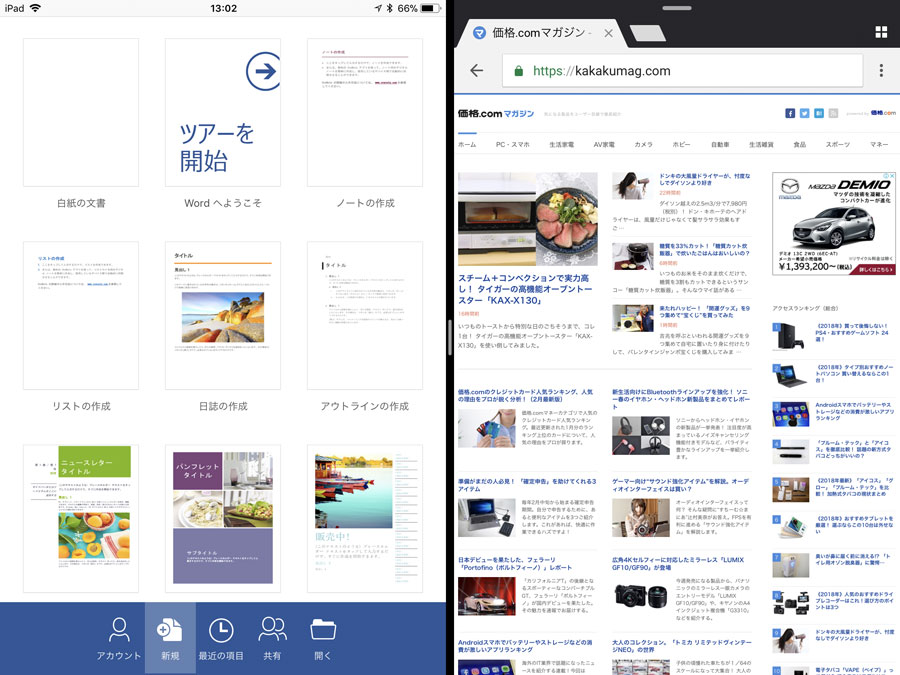Go to AV家電 navigation tab
The height and width of the screenshot is (675, 900).
point(604,145)
